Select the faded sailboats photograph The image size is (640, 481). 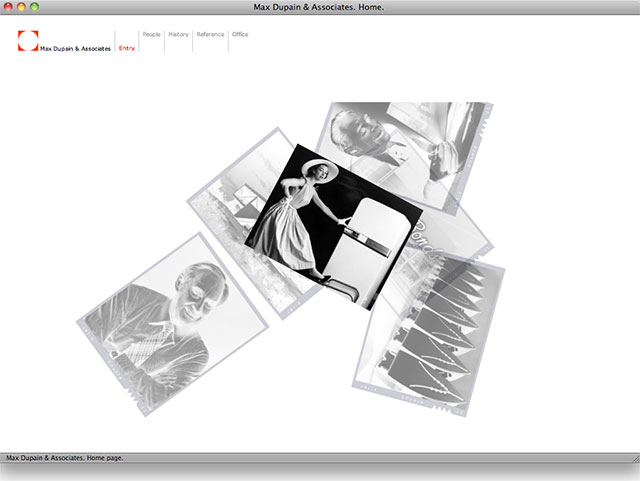coord(429,335)
